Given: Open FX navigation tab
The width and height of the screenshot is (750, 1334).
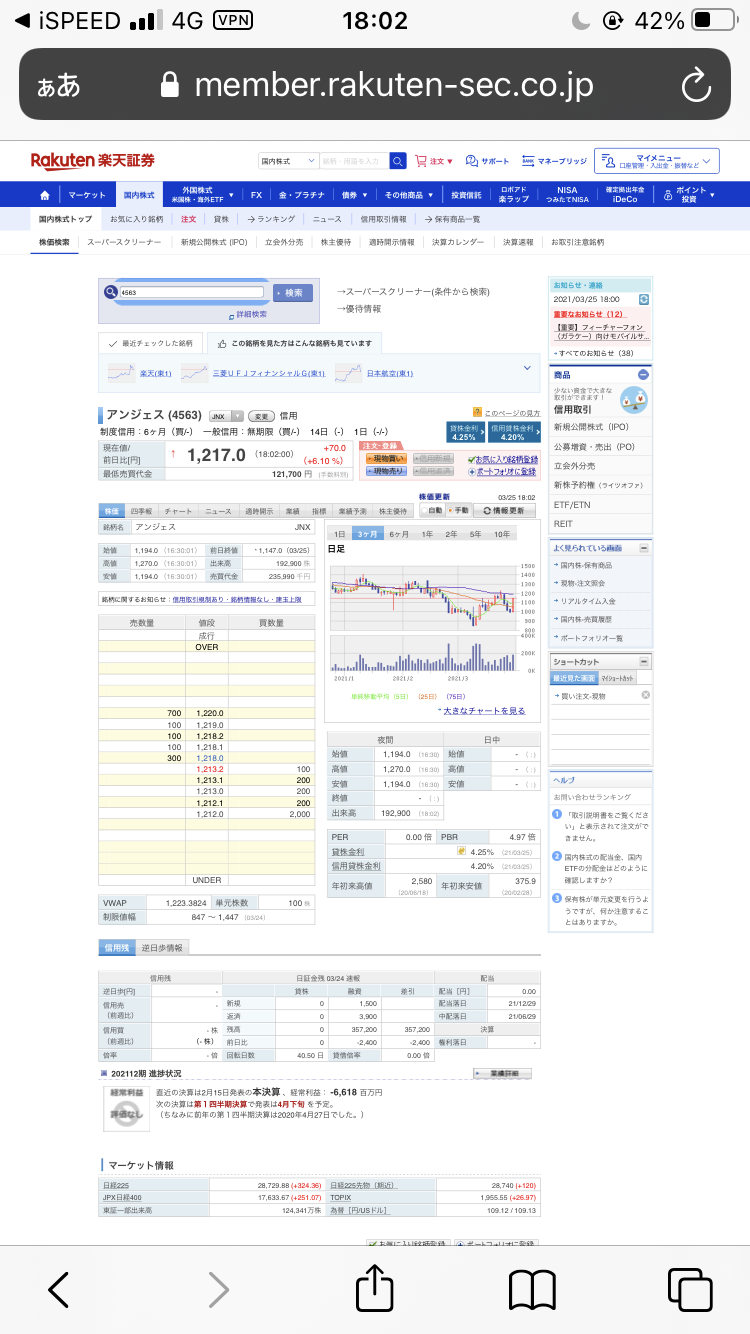Looking at the screenshot, I should point(256,195).
